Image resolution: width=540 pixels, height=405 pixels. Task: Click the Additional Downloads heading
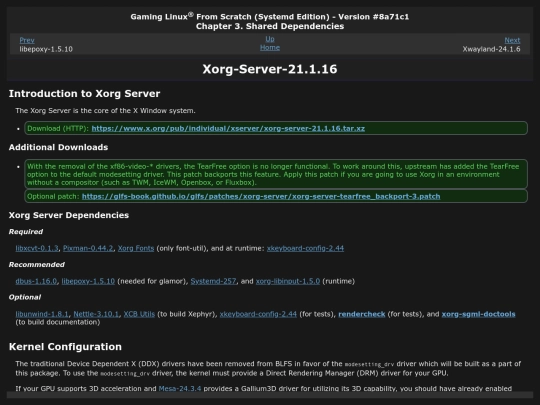tap(58, 147)
